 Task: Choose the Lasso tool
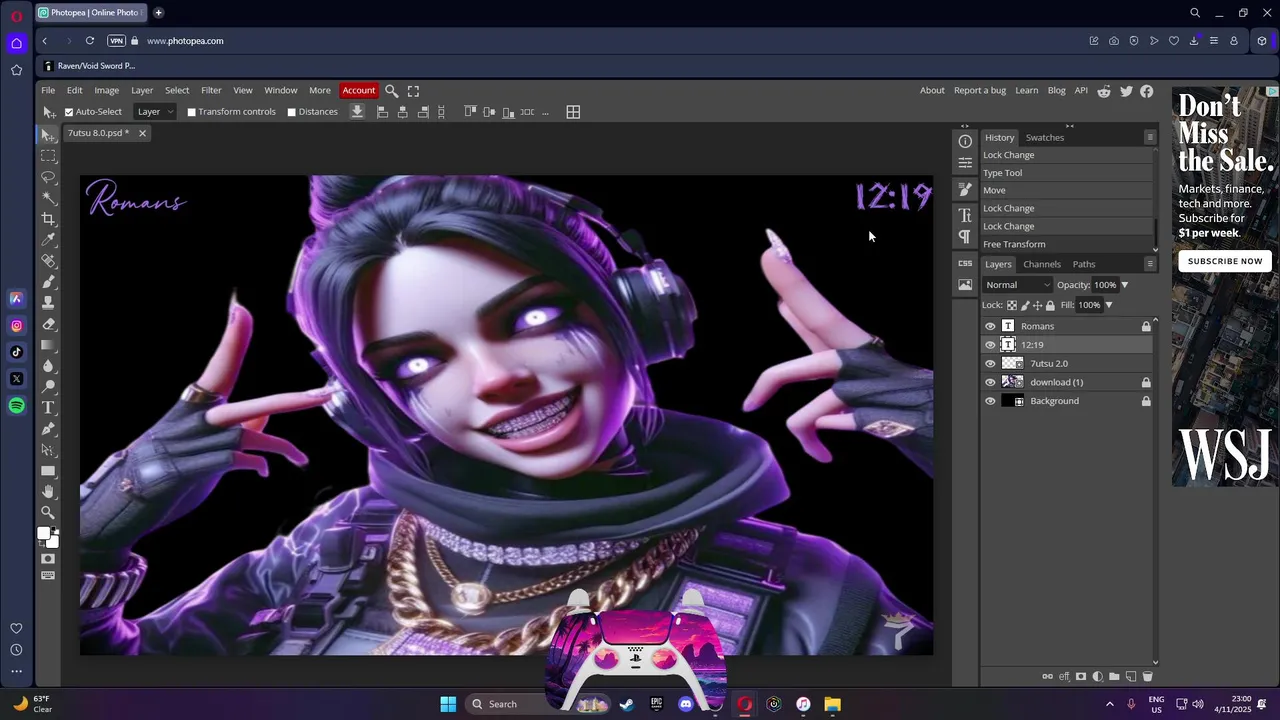pos(48,177)
